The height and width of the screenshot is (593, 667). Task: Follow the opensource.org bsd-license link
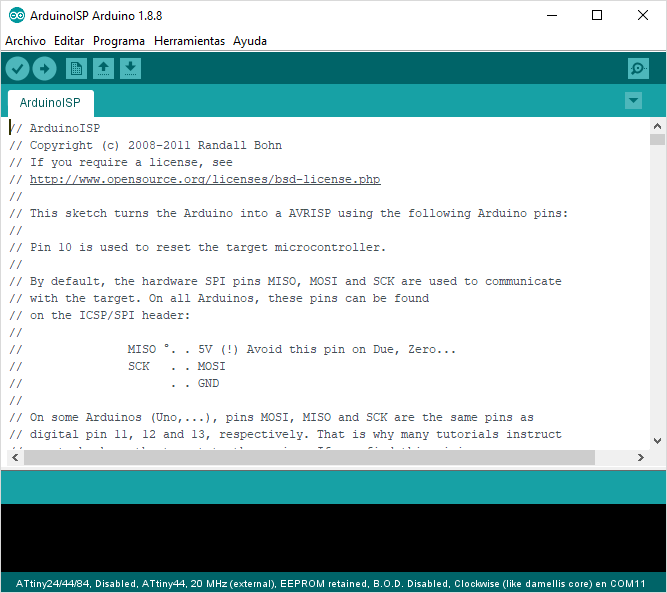[x=205, y=179]
